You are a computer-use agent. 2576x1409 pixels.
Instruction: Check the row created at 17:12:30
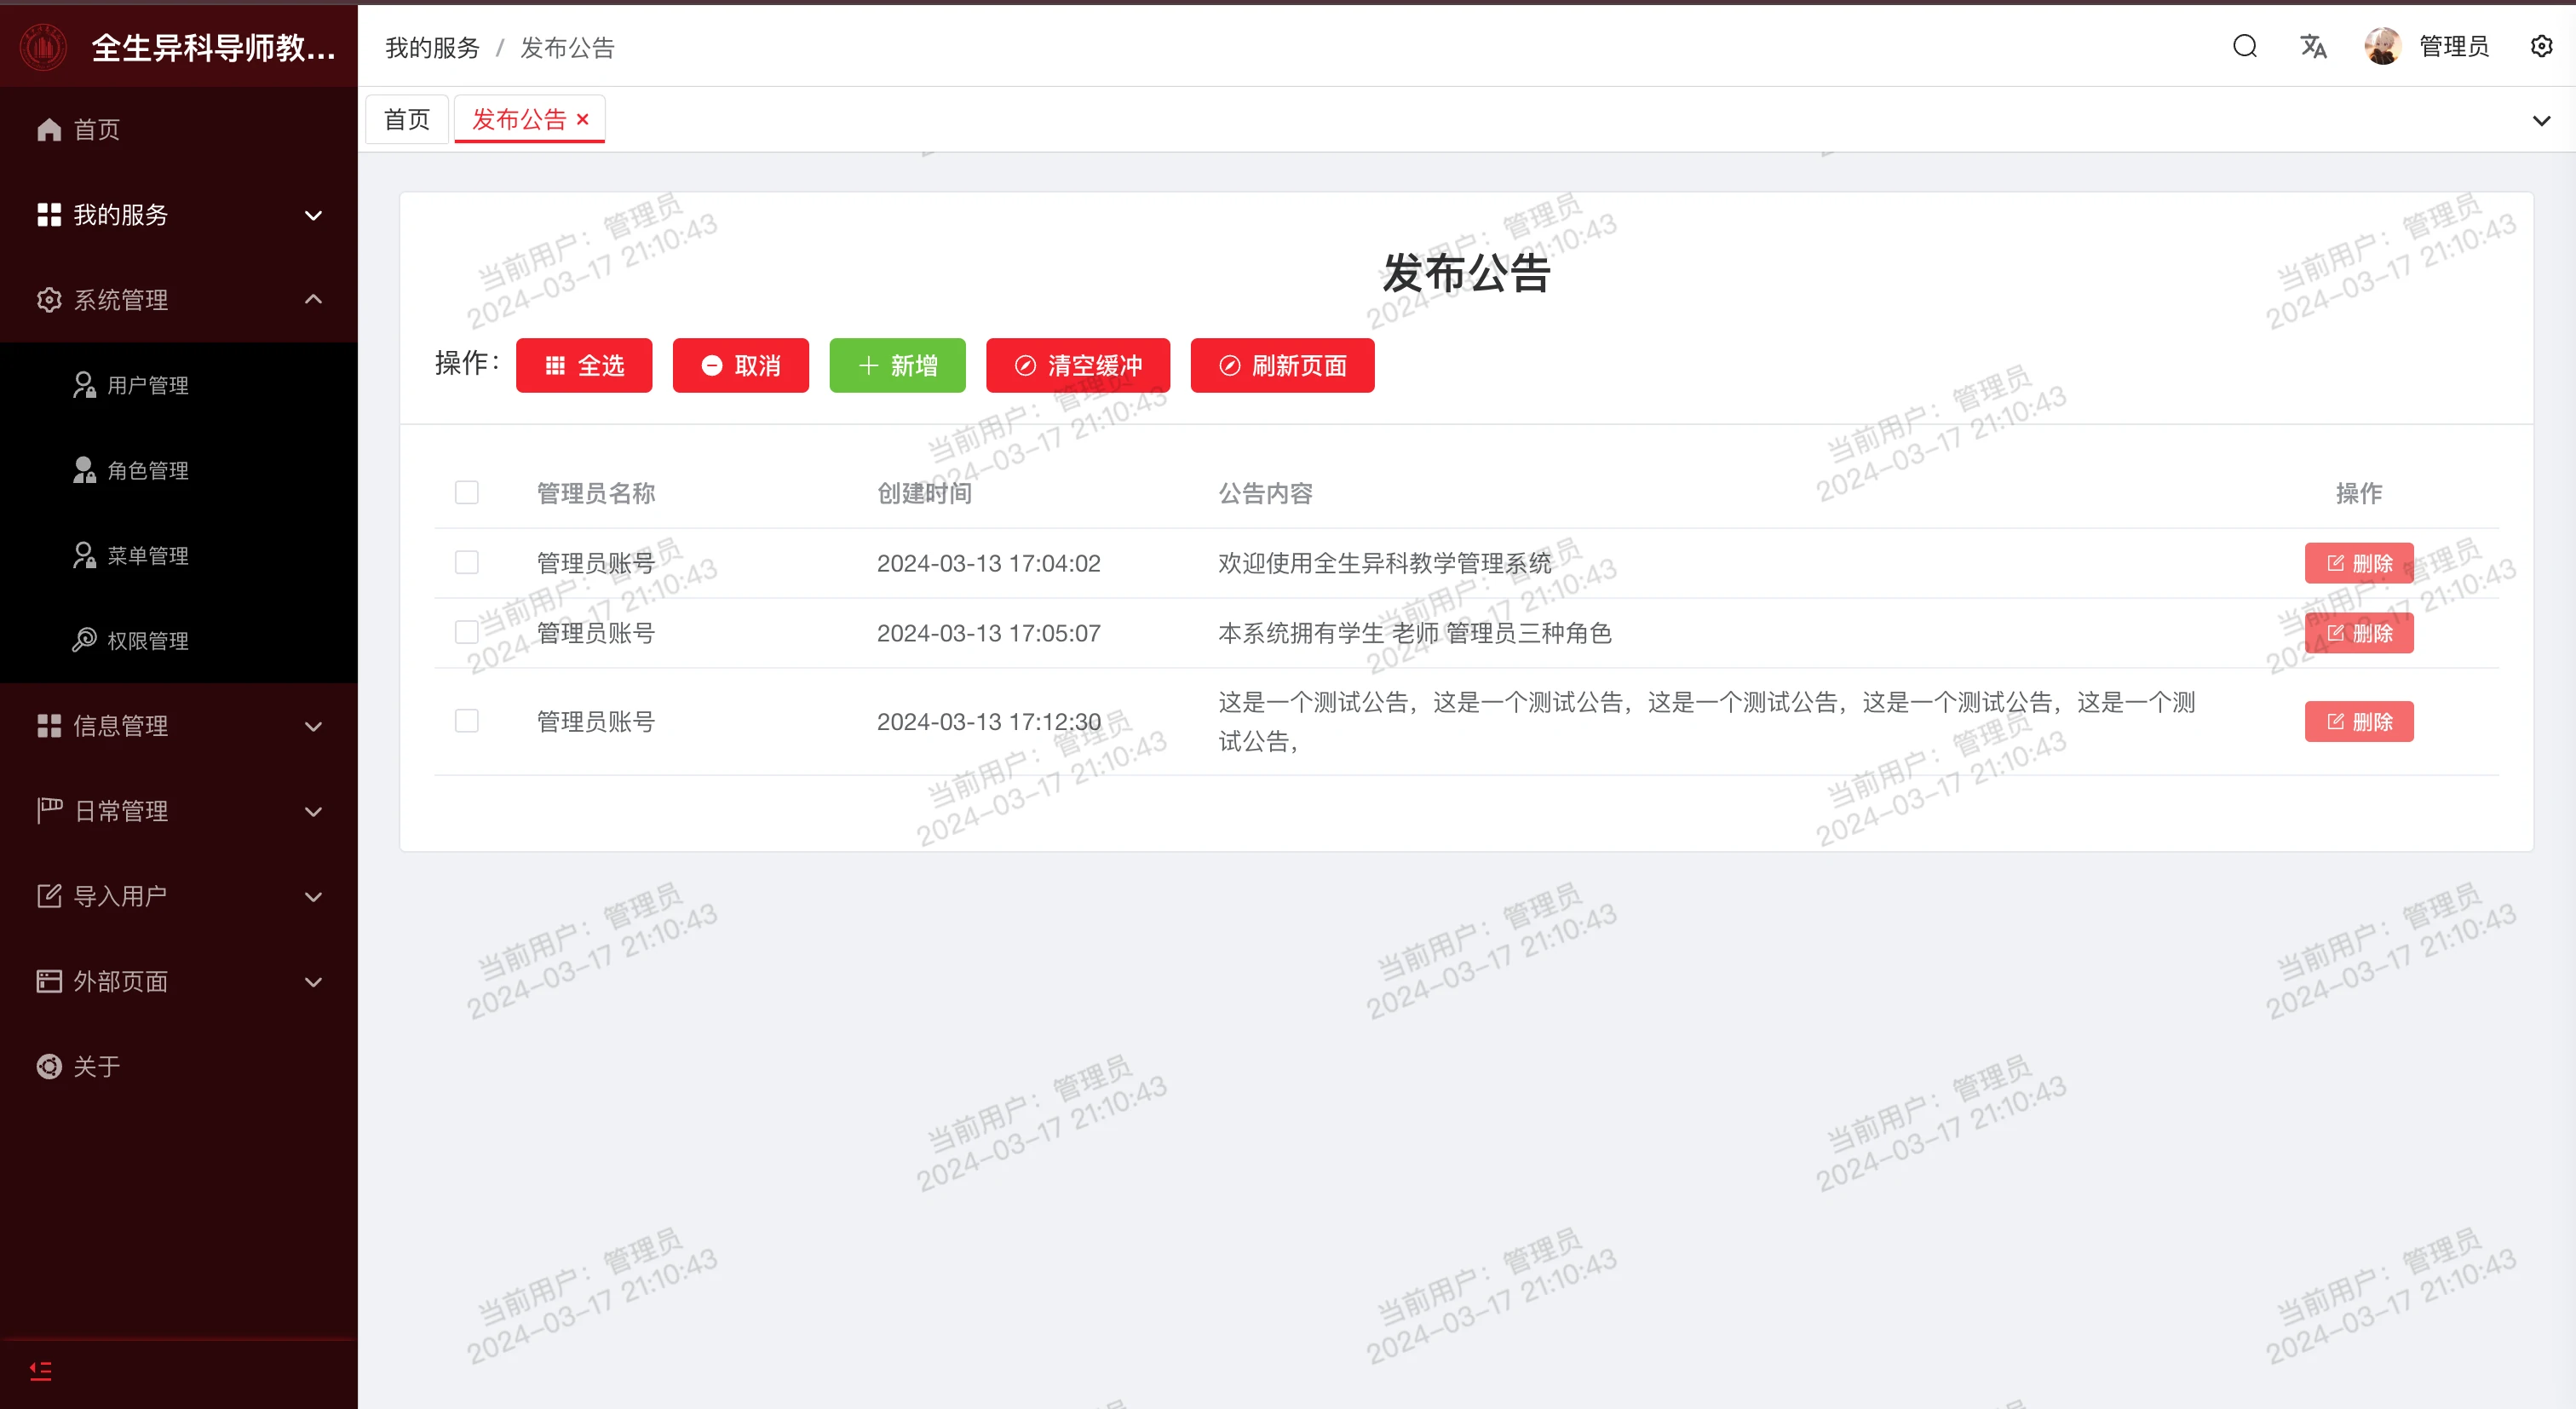[x=467, y=721]
